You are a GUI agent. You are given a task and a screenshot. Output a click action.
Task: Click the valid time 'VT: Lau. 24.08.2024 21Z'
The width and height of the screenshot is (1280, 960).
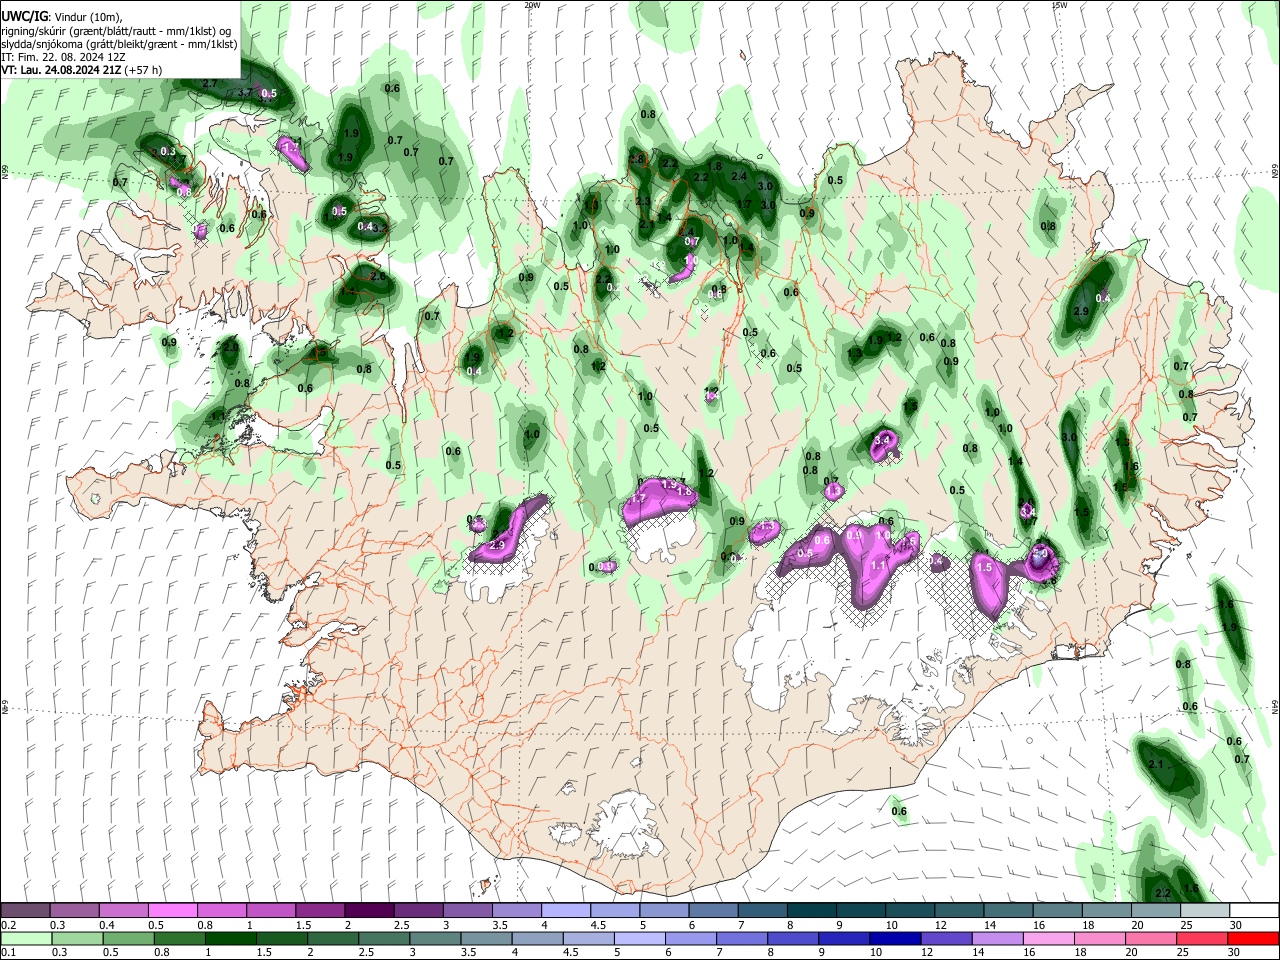[x=62, y=70]
